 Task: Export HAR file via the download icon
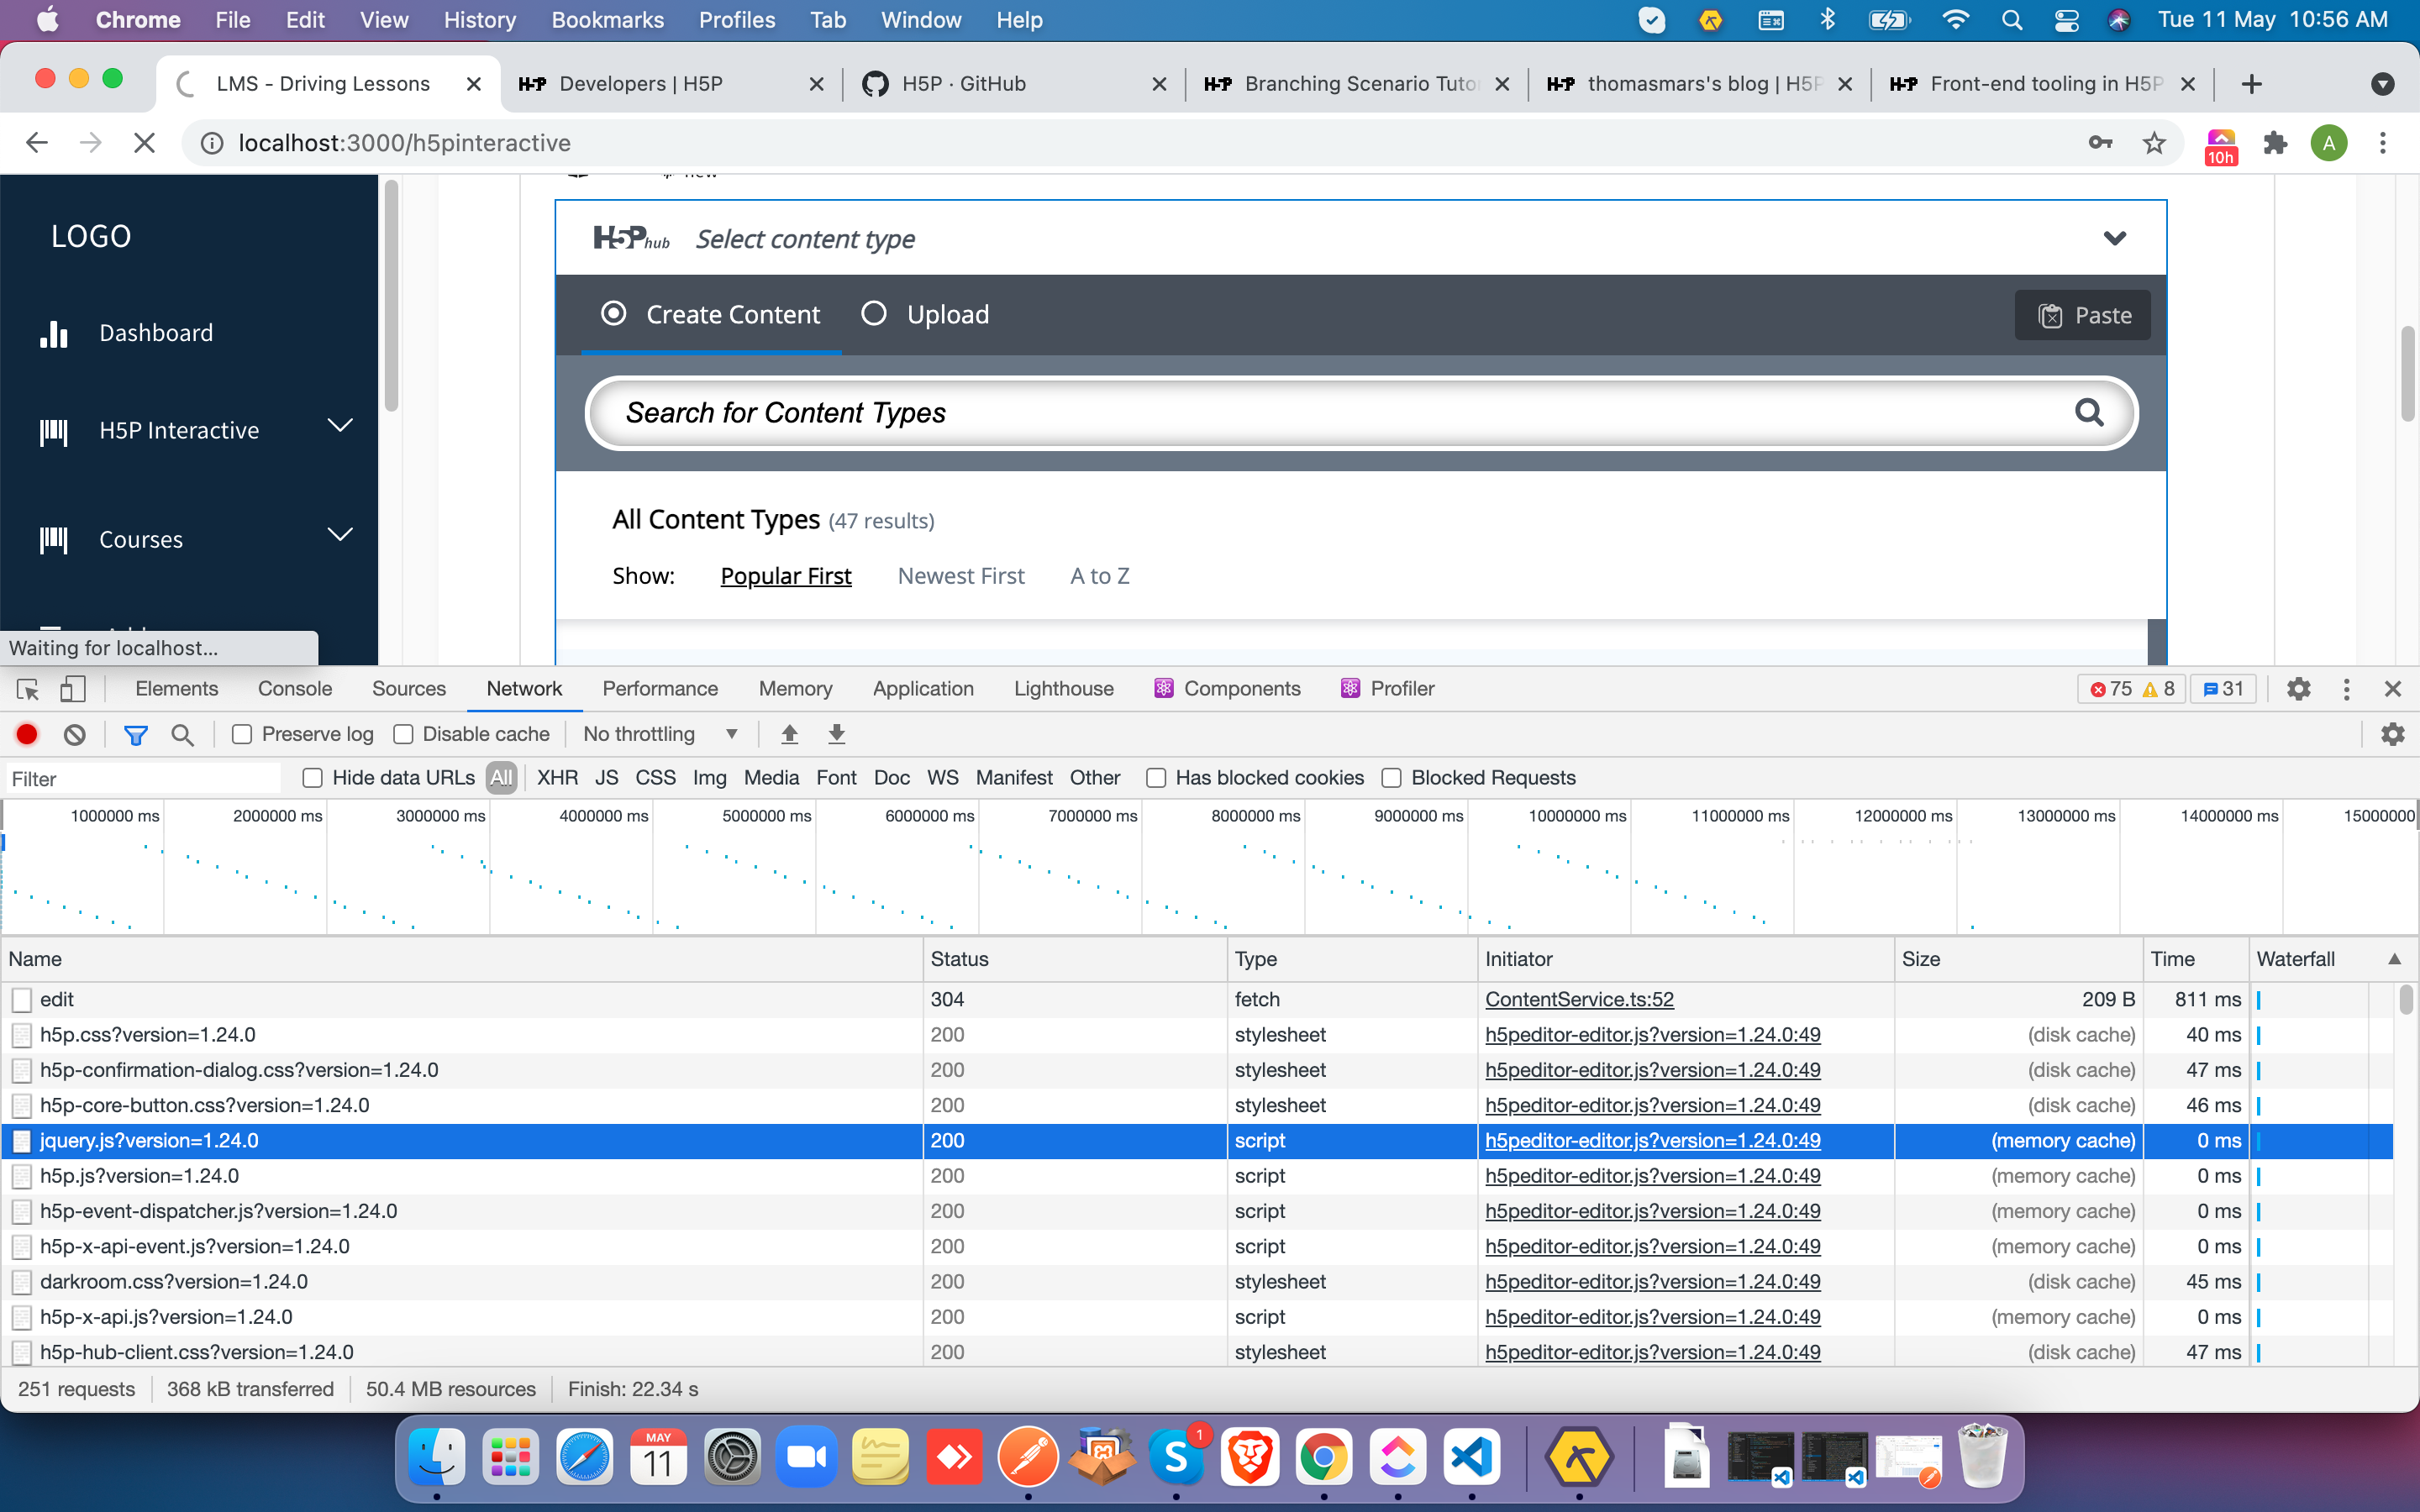(x=837, y=733)
